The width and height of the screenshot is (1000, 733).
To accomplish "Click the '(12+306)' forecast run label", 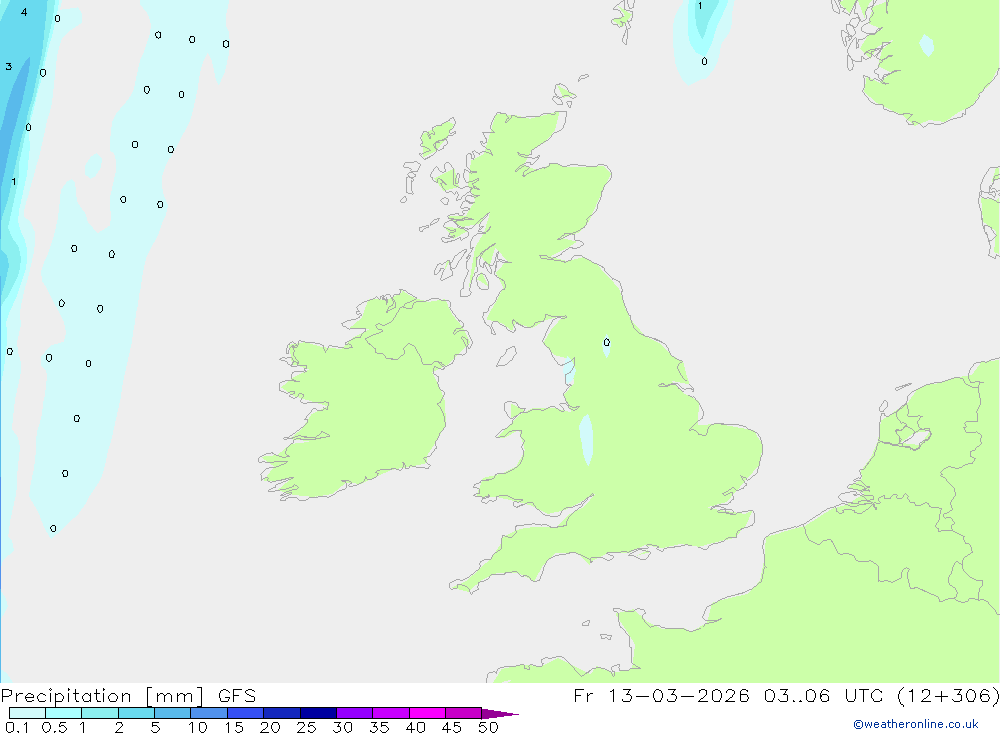I will (948, 696).
